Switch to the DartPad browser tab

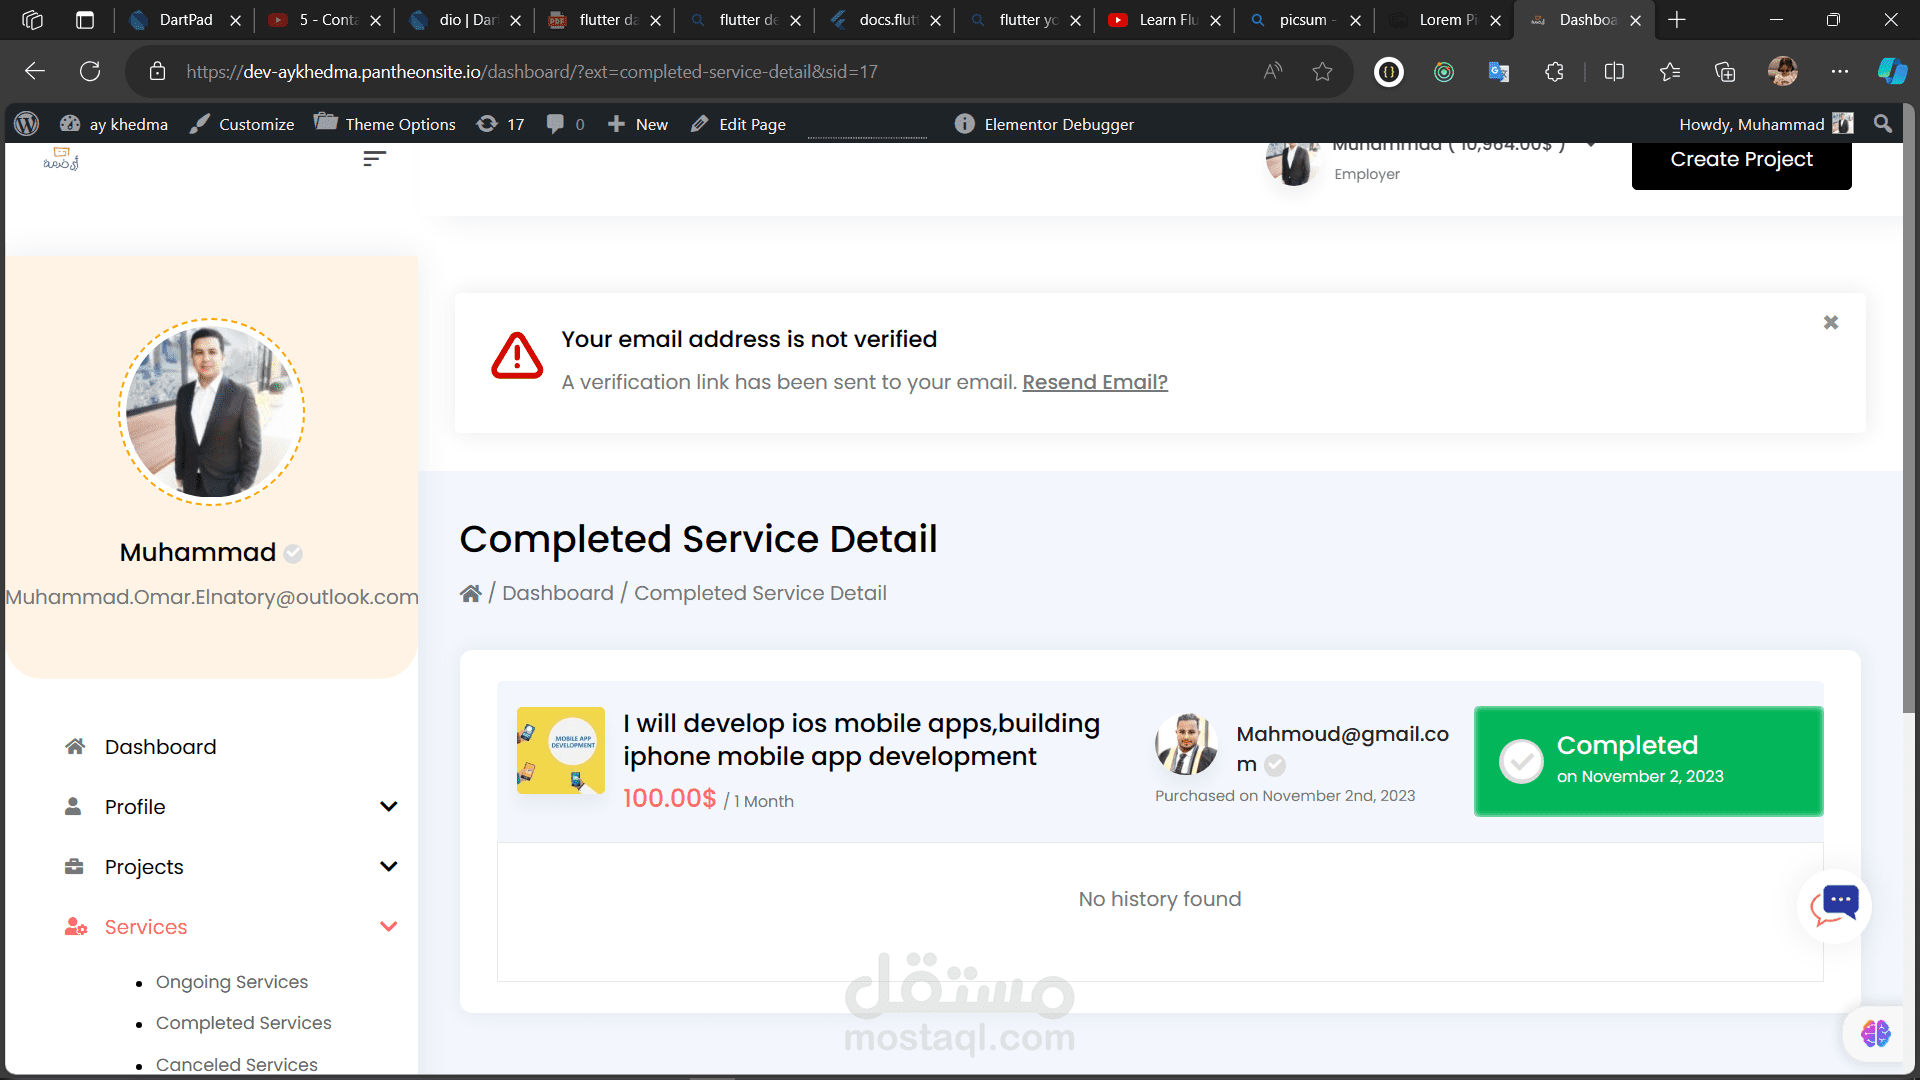(x=185, y=20)
